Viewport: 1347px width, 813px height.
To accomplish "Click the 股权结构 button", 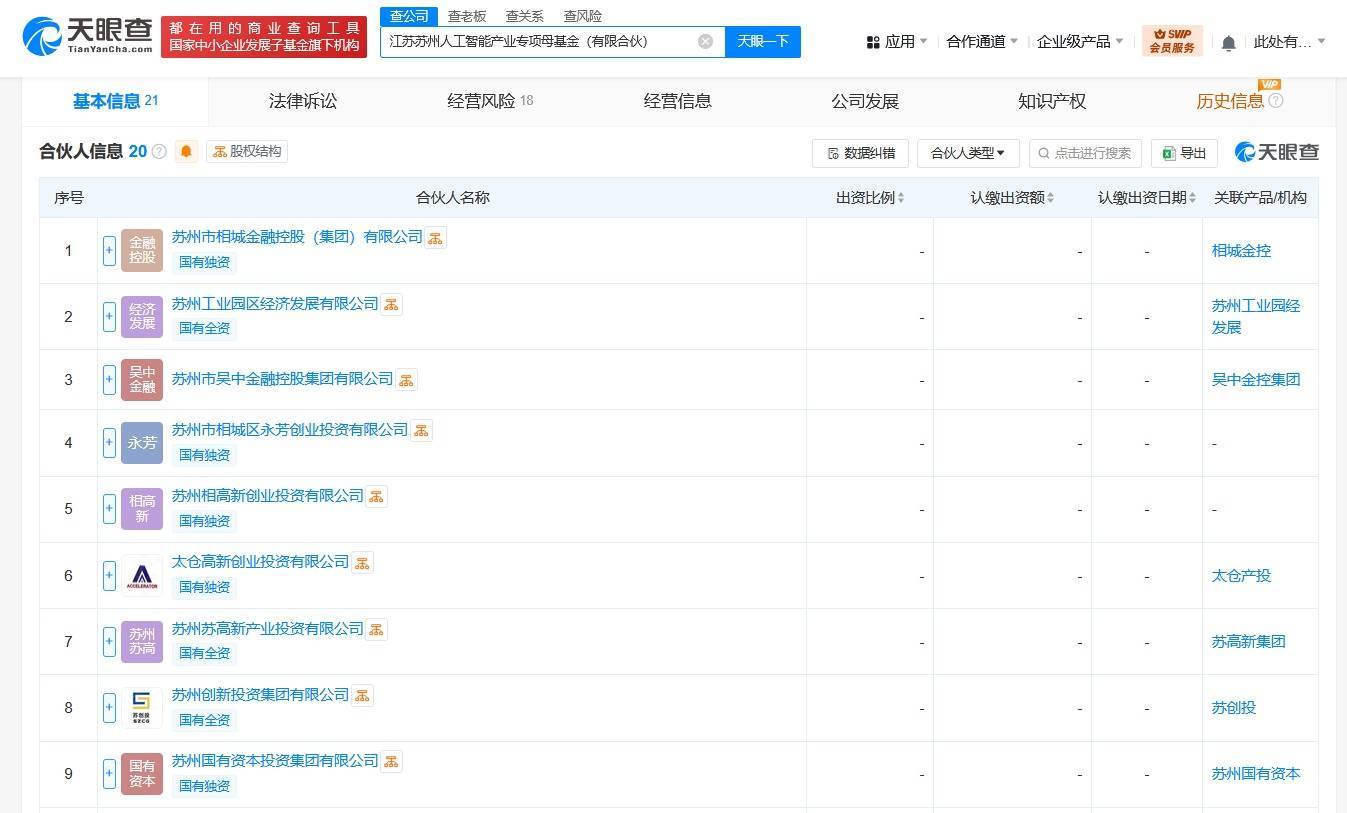I will coord(247,152).
